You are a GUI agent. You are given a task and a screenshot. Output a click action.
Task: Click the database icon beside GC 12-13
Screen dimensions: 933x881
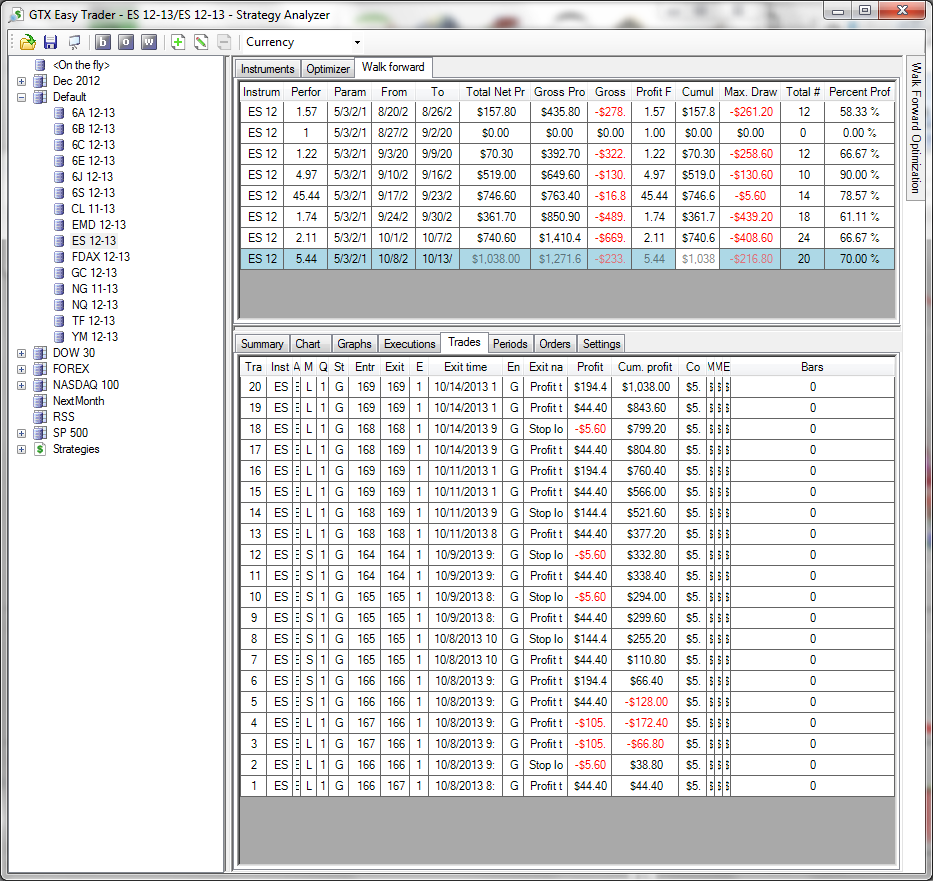tap(59, 273)
